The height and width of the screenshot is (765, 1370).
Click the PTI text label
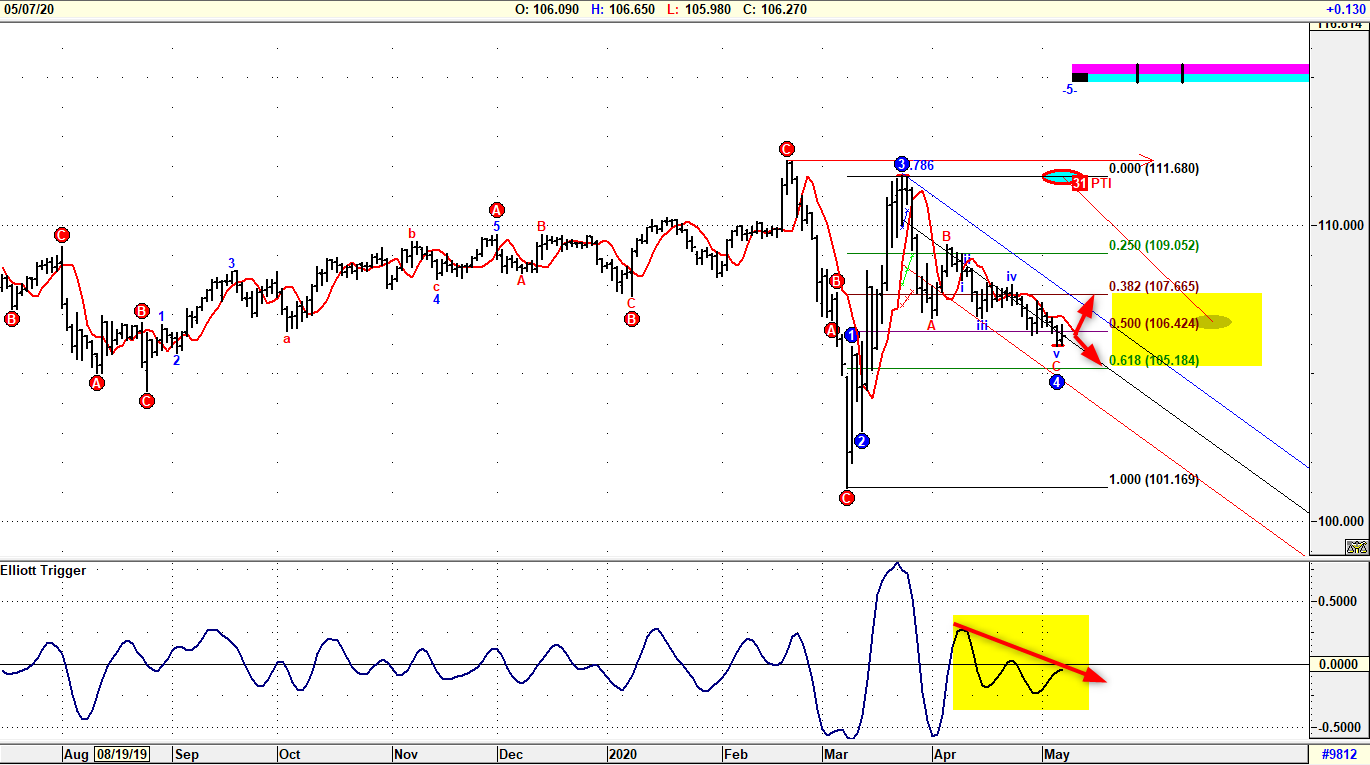tap(1101, 183)
